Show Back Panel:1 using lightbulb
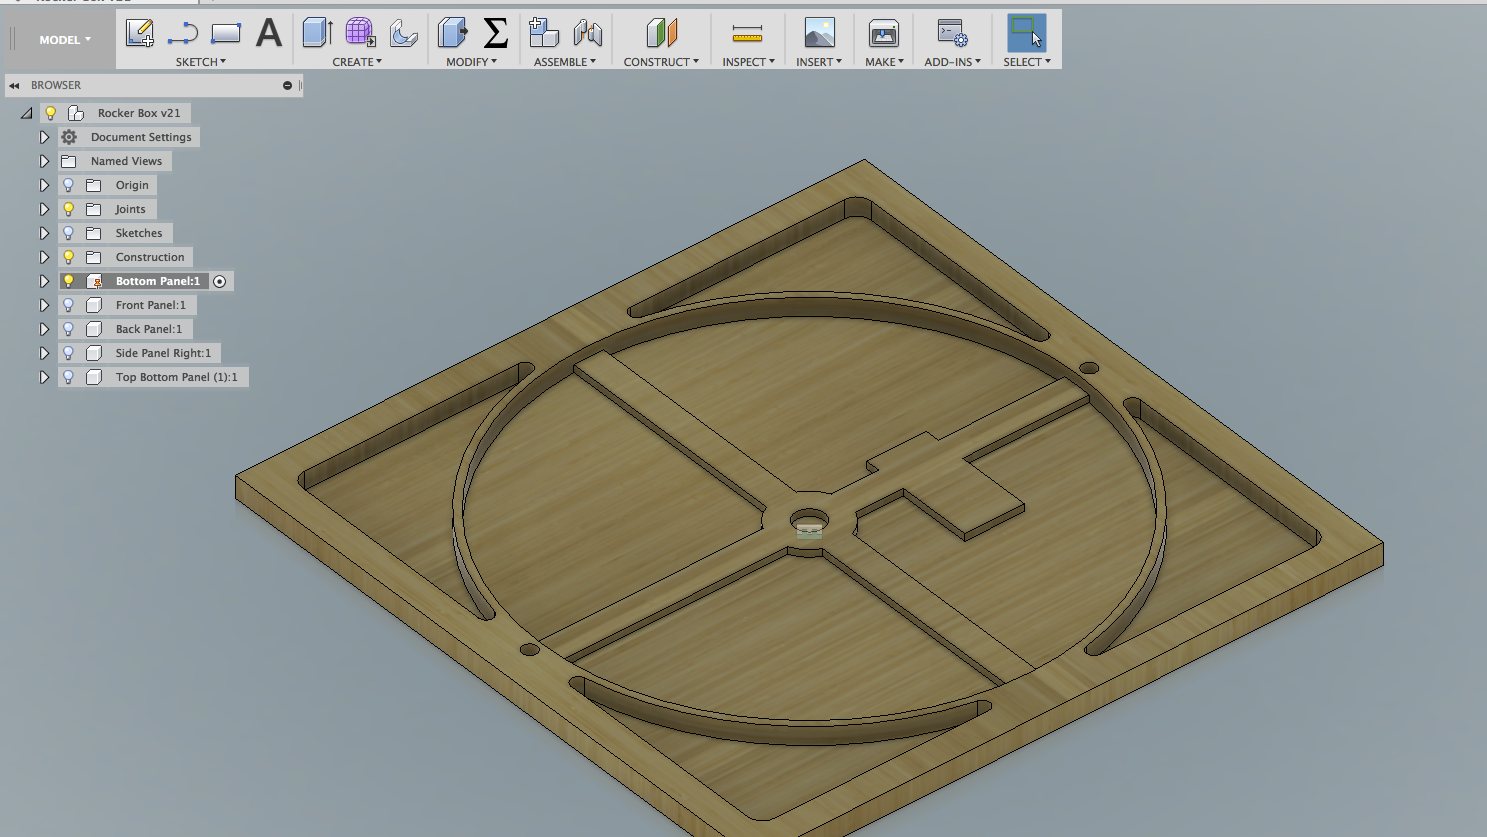 coord(68,329)
